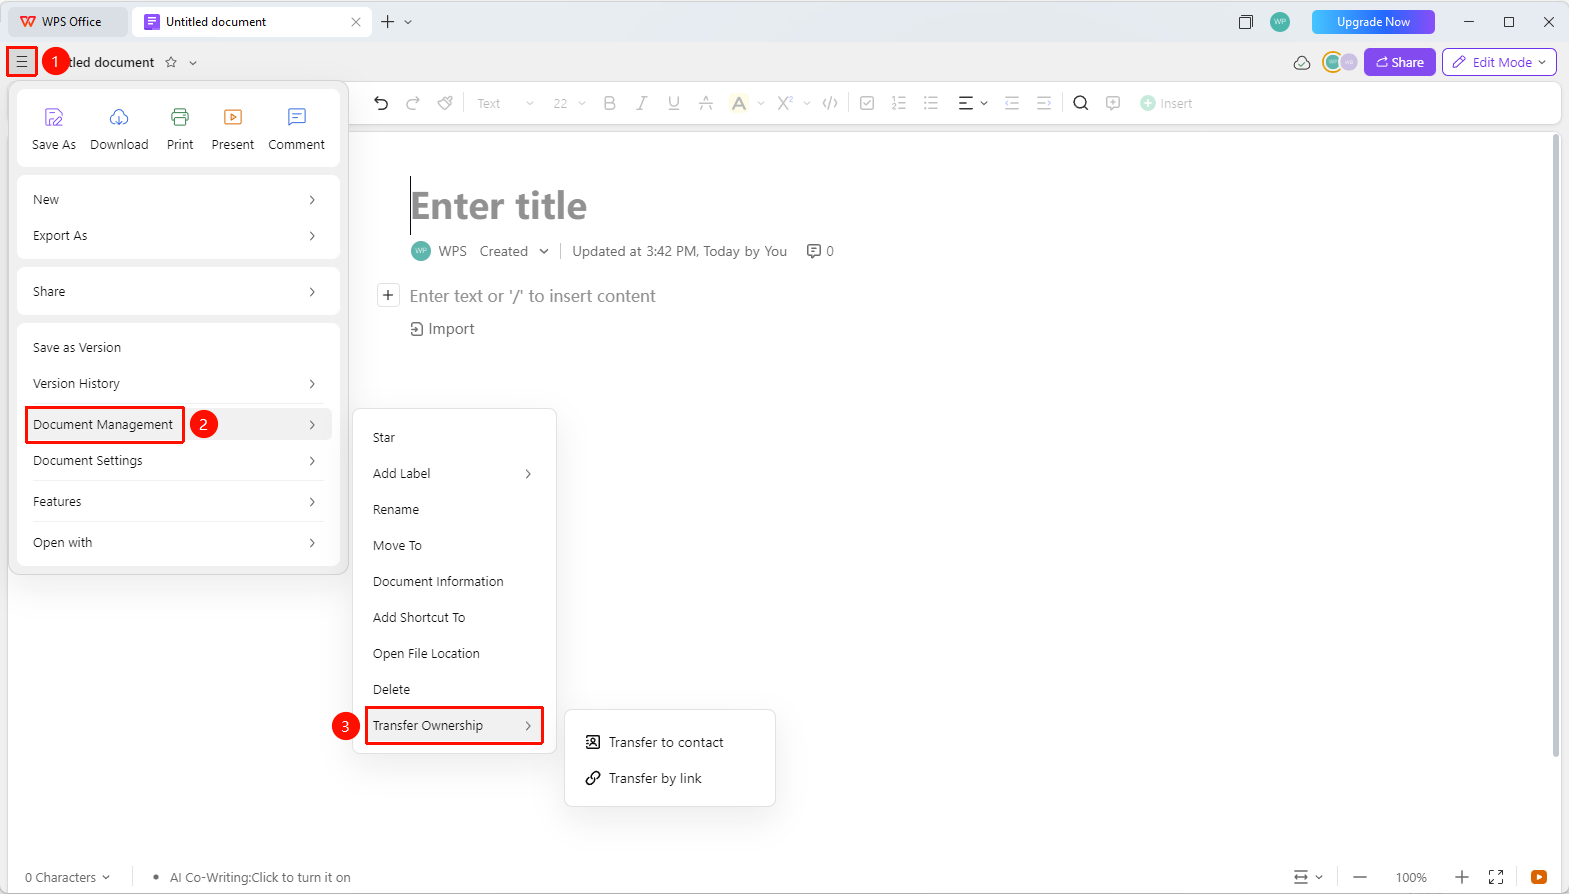1569x894 pixels.
Task: Click the Import link
Action: pos(442,329)
